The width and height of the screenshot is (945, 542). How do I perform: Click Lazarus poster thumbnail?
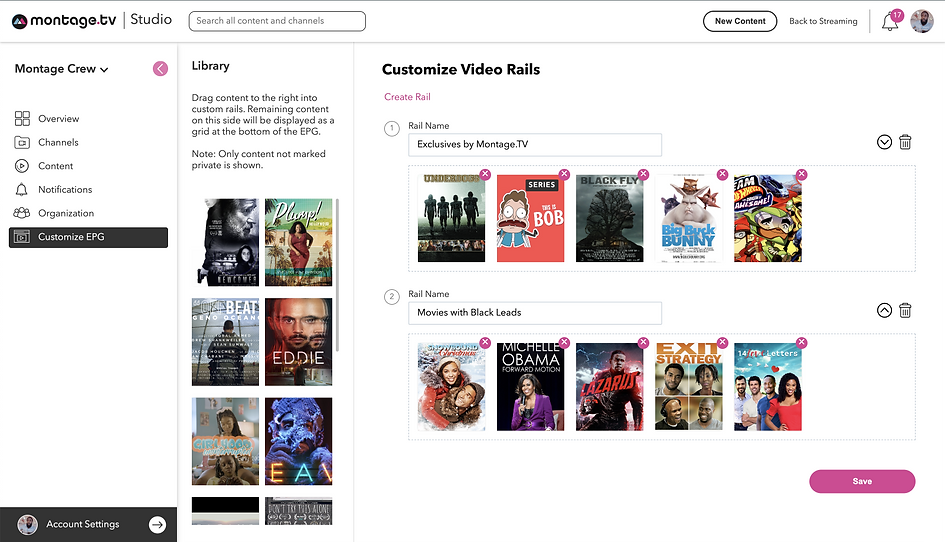tap(609, 386)
